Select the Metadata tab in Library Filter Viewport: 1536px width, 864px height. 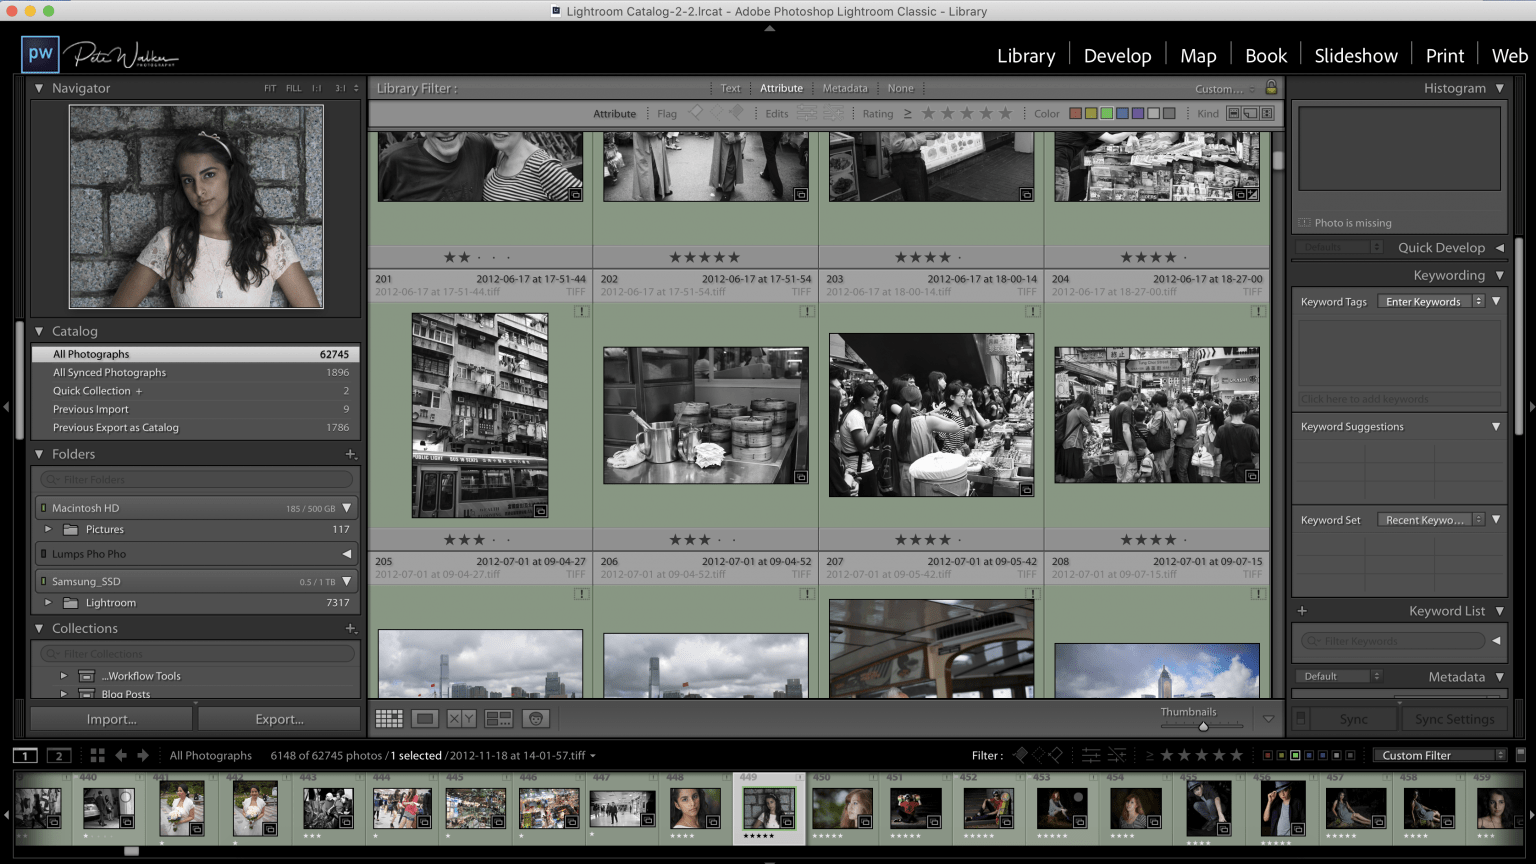pyautogui.click(x=845, y=88)
